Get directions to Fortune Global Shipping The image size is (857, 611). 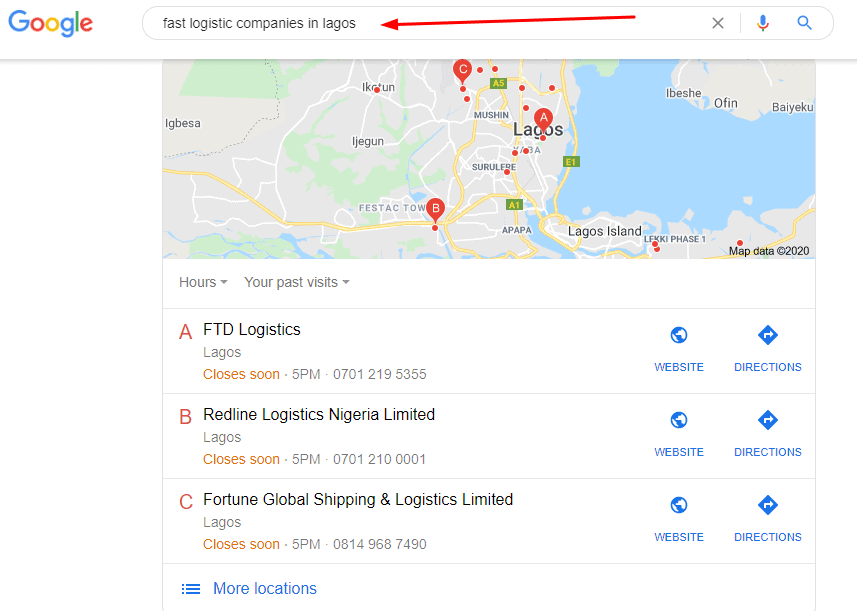[x=768, y=506]
